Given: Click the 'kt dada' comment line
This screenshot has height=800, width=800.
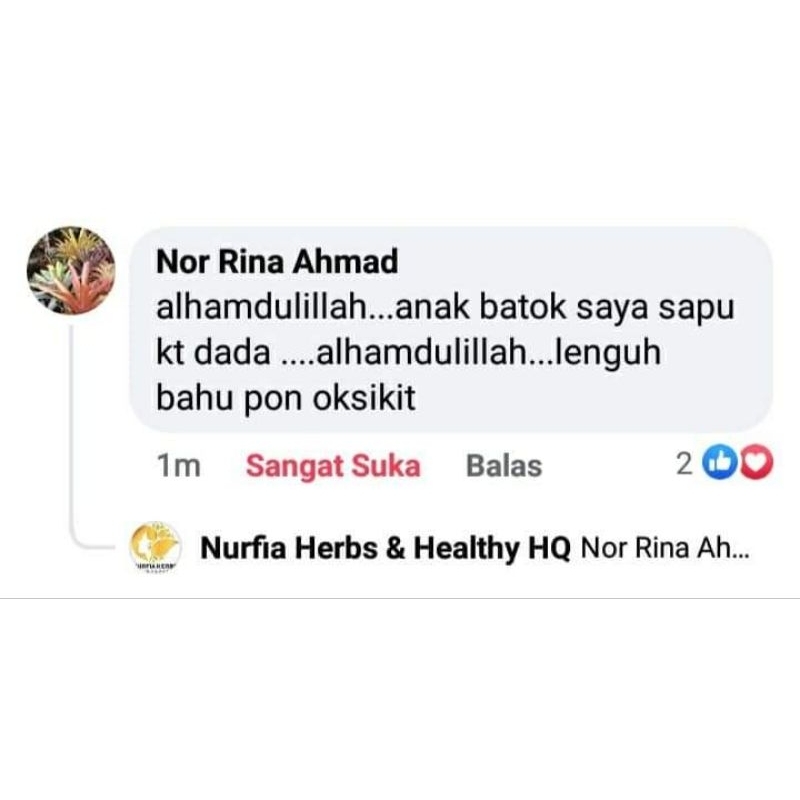Looking at the screenshot, I should coord(408,353).
